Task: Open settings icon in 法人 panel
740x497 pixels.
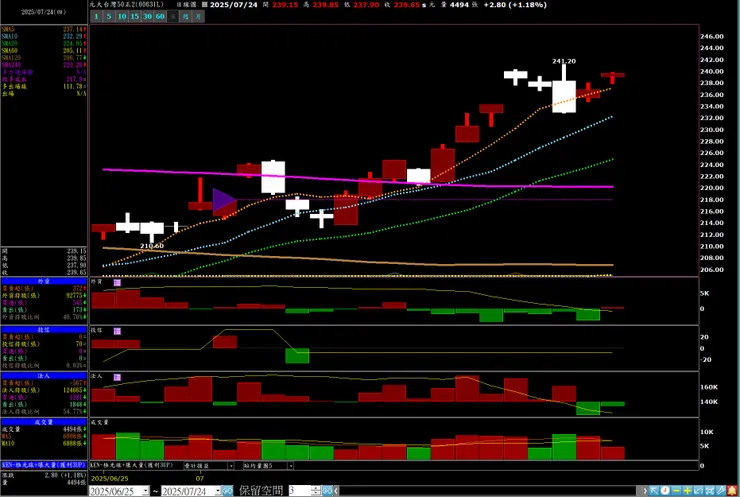Action: coord(117,377)
